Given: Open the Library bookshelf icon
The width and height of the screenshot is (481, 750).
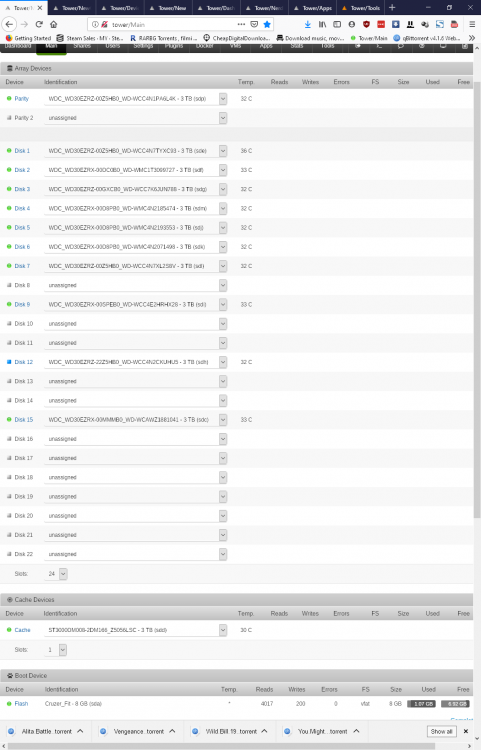Looking at the screenshot, I should [322, 24].
